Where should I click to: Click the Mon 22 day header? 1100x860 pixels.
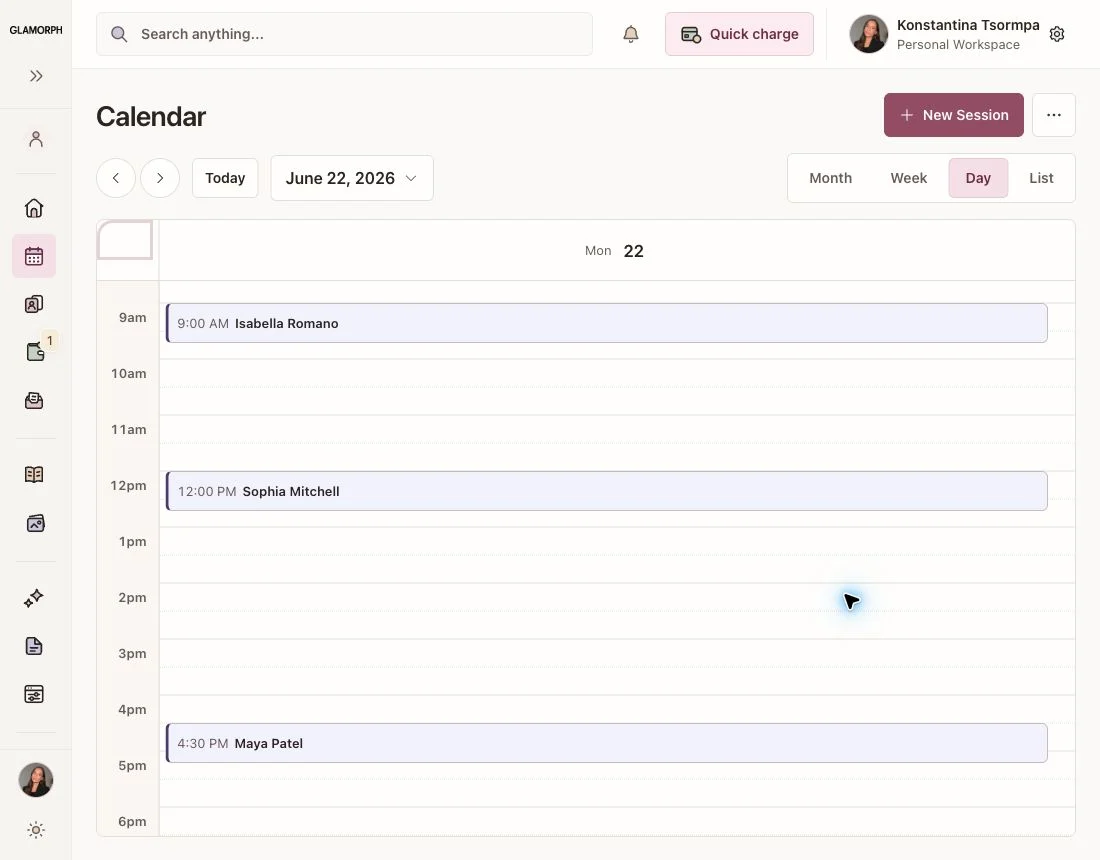click(615, 251)
